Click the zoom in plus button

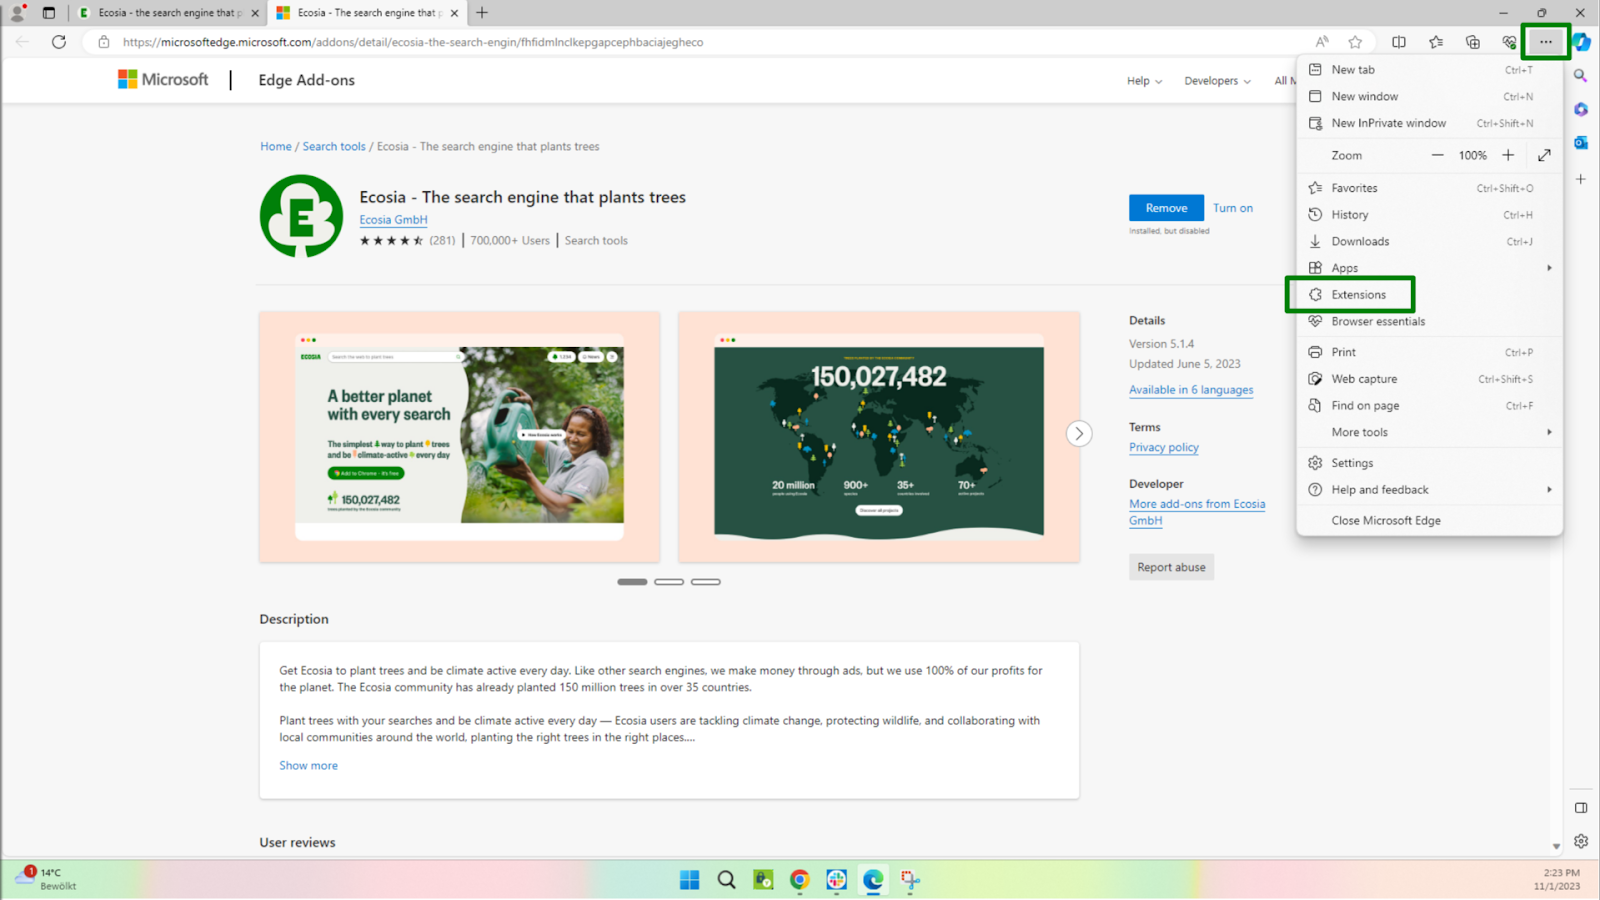[x=1508, y=155]
